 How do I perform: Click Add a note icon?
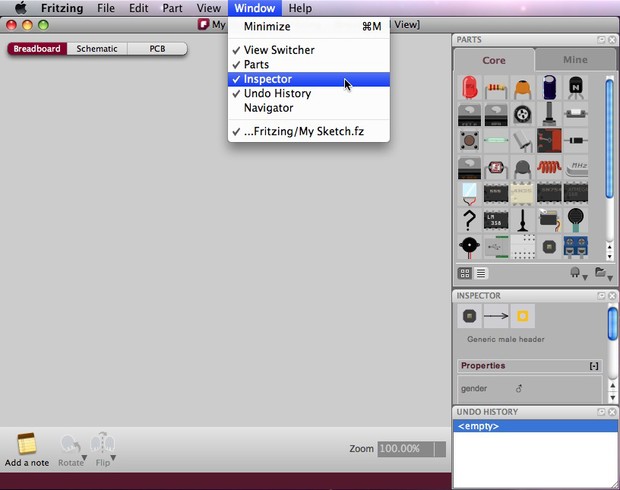click(26, 444)
